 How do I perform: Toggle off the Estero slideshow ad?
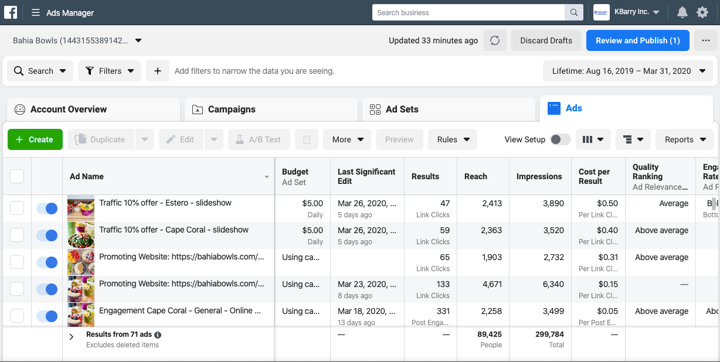coord(47,209)
